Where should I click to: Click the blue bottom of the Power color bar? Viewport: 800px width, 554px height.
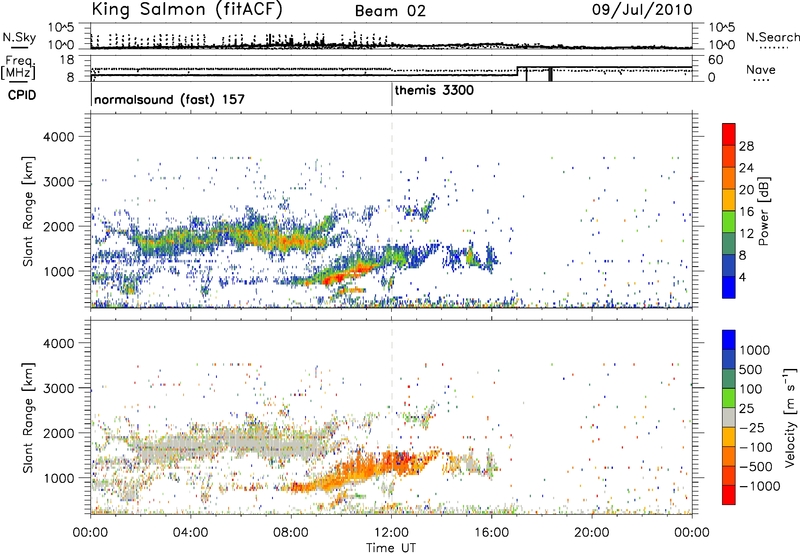[729, 287]
